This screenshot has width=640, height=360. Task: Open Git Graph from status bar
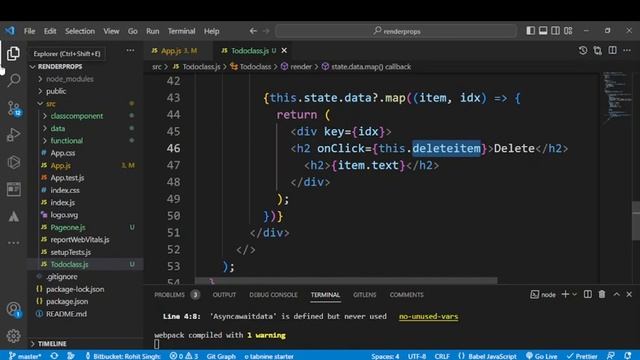[221, 356]
